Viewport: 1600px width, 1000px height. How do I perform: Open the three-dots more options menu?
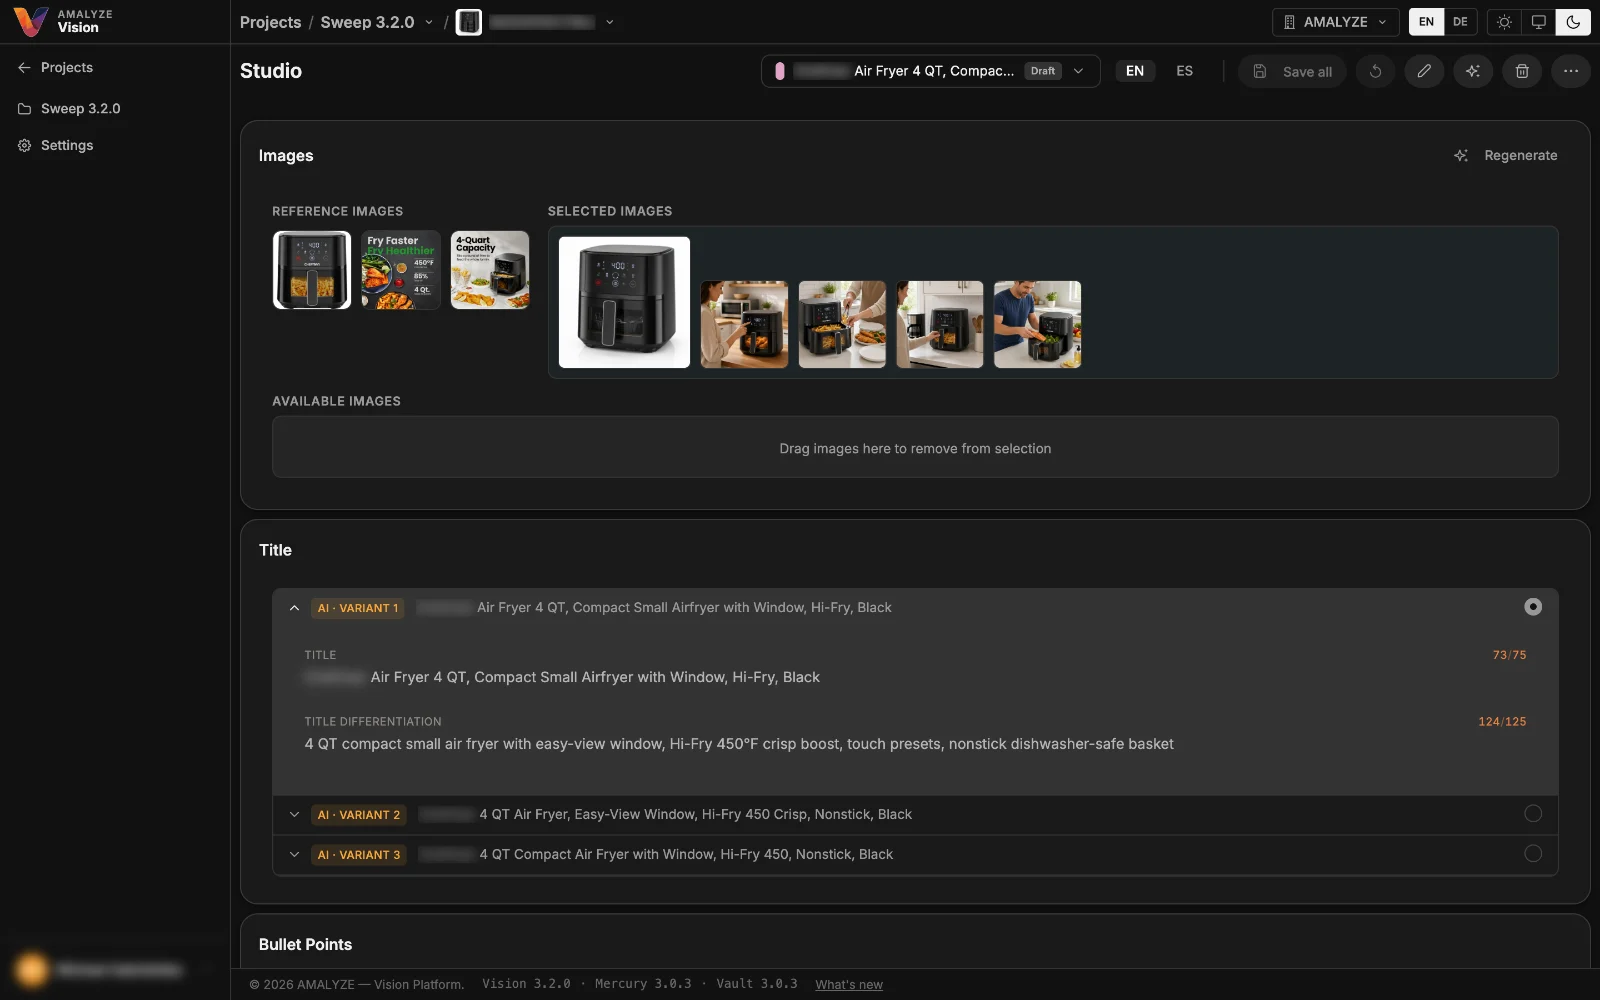coord(1571,71)
